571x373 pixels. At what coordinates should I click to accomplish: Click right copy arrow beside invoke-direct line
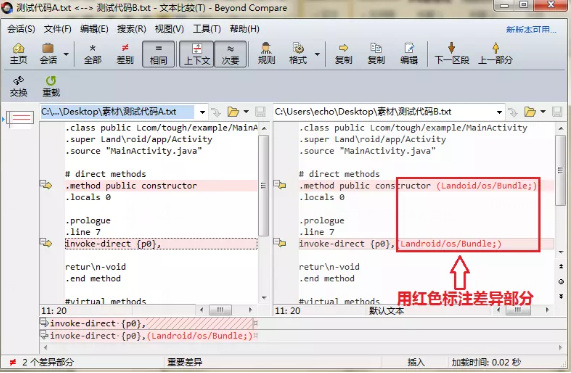click(x=280, y=243)
